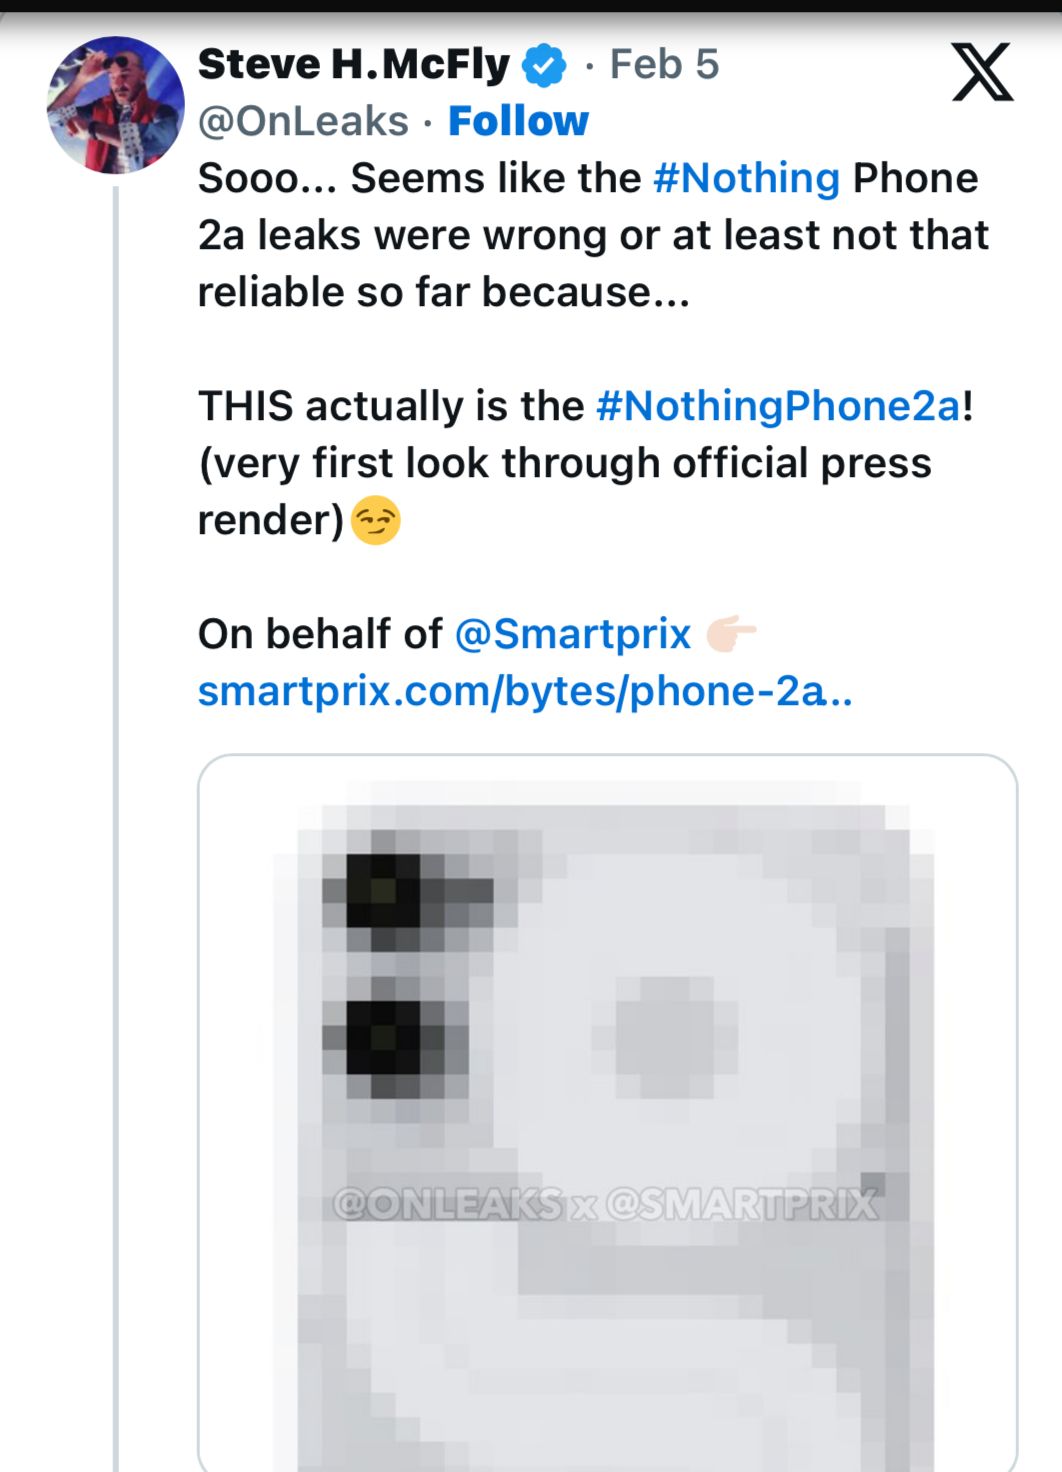Open the Feb 5 tweet timestamp

pos(664,65)
